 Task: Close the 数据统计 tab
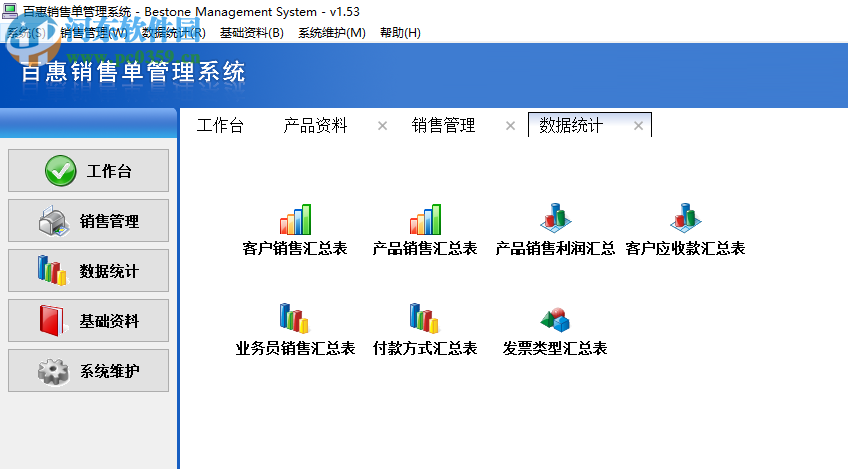pyautogui.click(x=638, y=126)
